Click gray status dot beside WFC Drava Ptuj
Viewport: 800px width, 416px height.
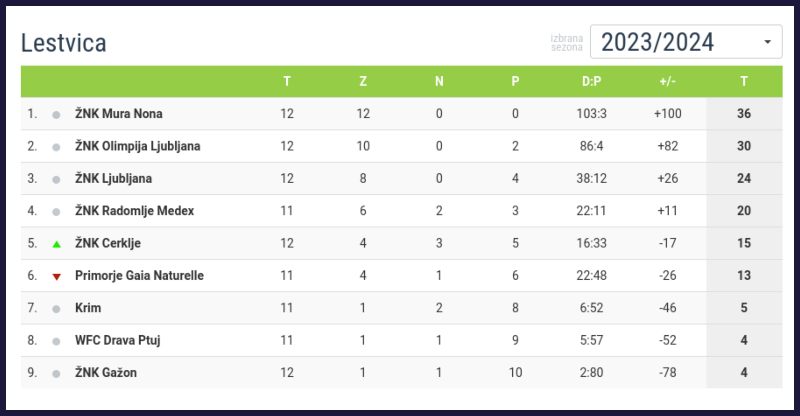pyautogui.click(x=57, y=341)
